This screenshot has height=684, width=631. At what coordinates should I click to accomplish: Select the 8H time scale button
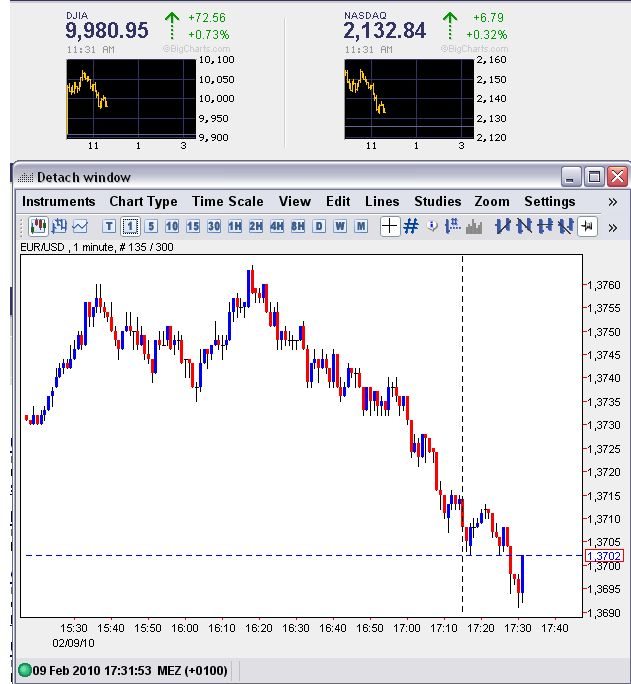(297, 226)
